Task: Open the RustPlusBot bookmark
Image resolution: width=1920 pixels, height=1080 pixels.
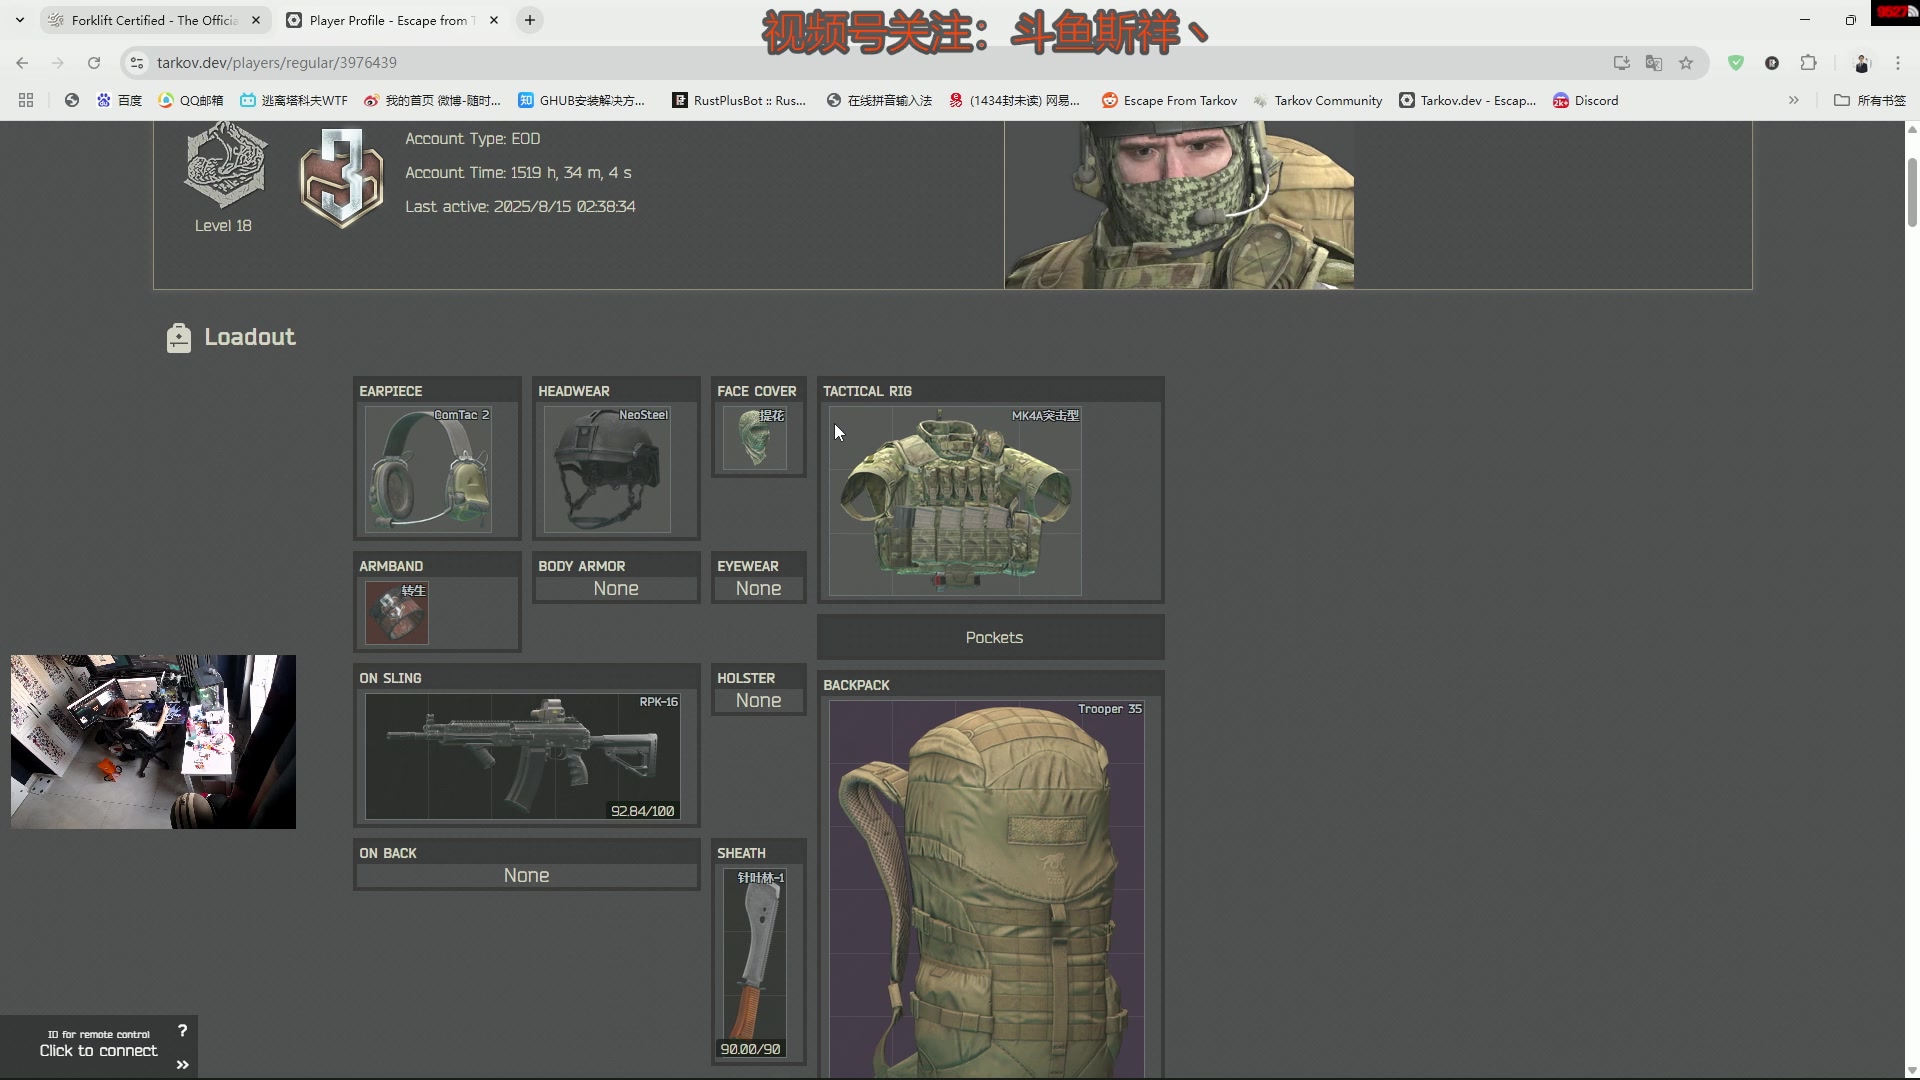Action: coord(739,100)
